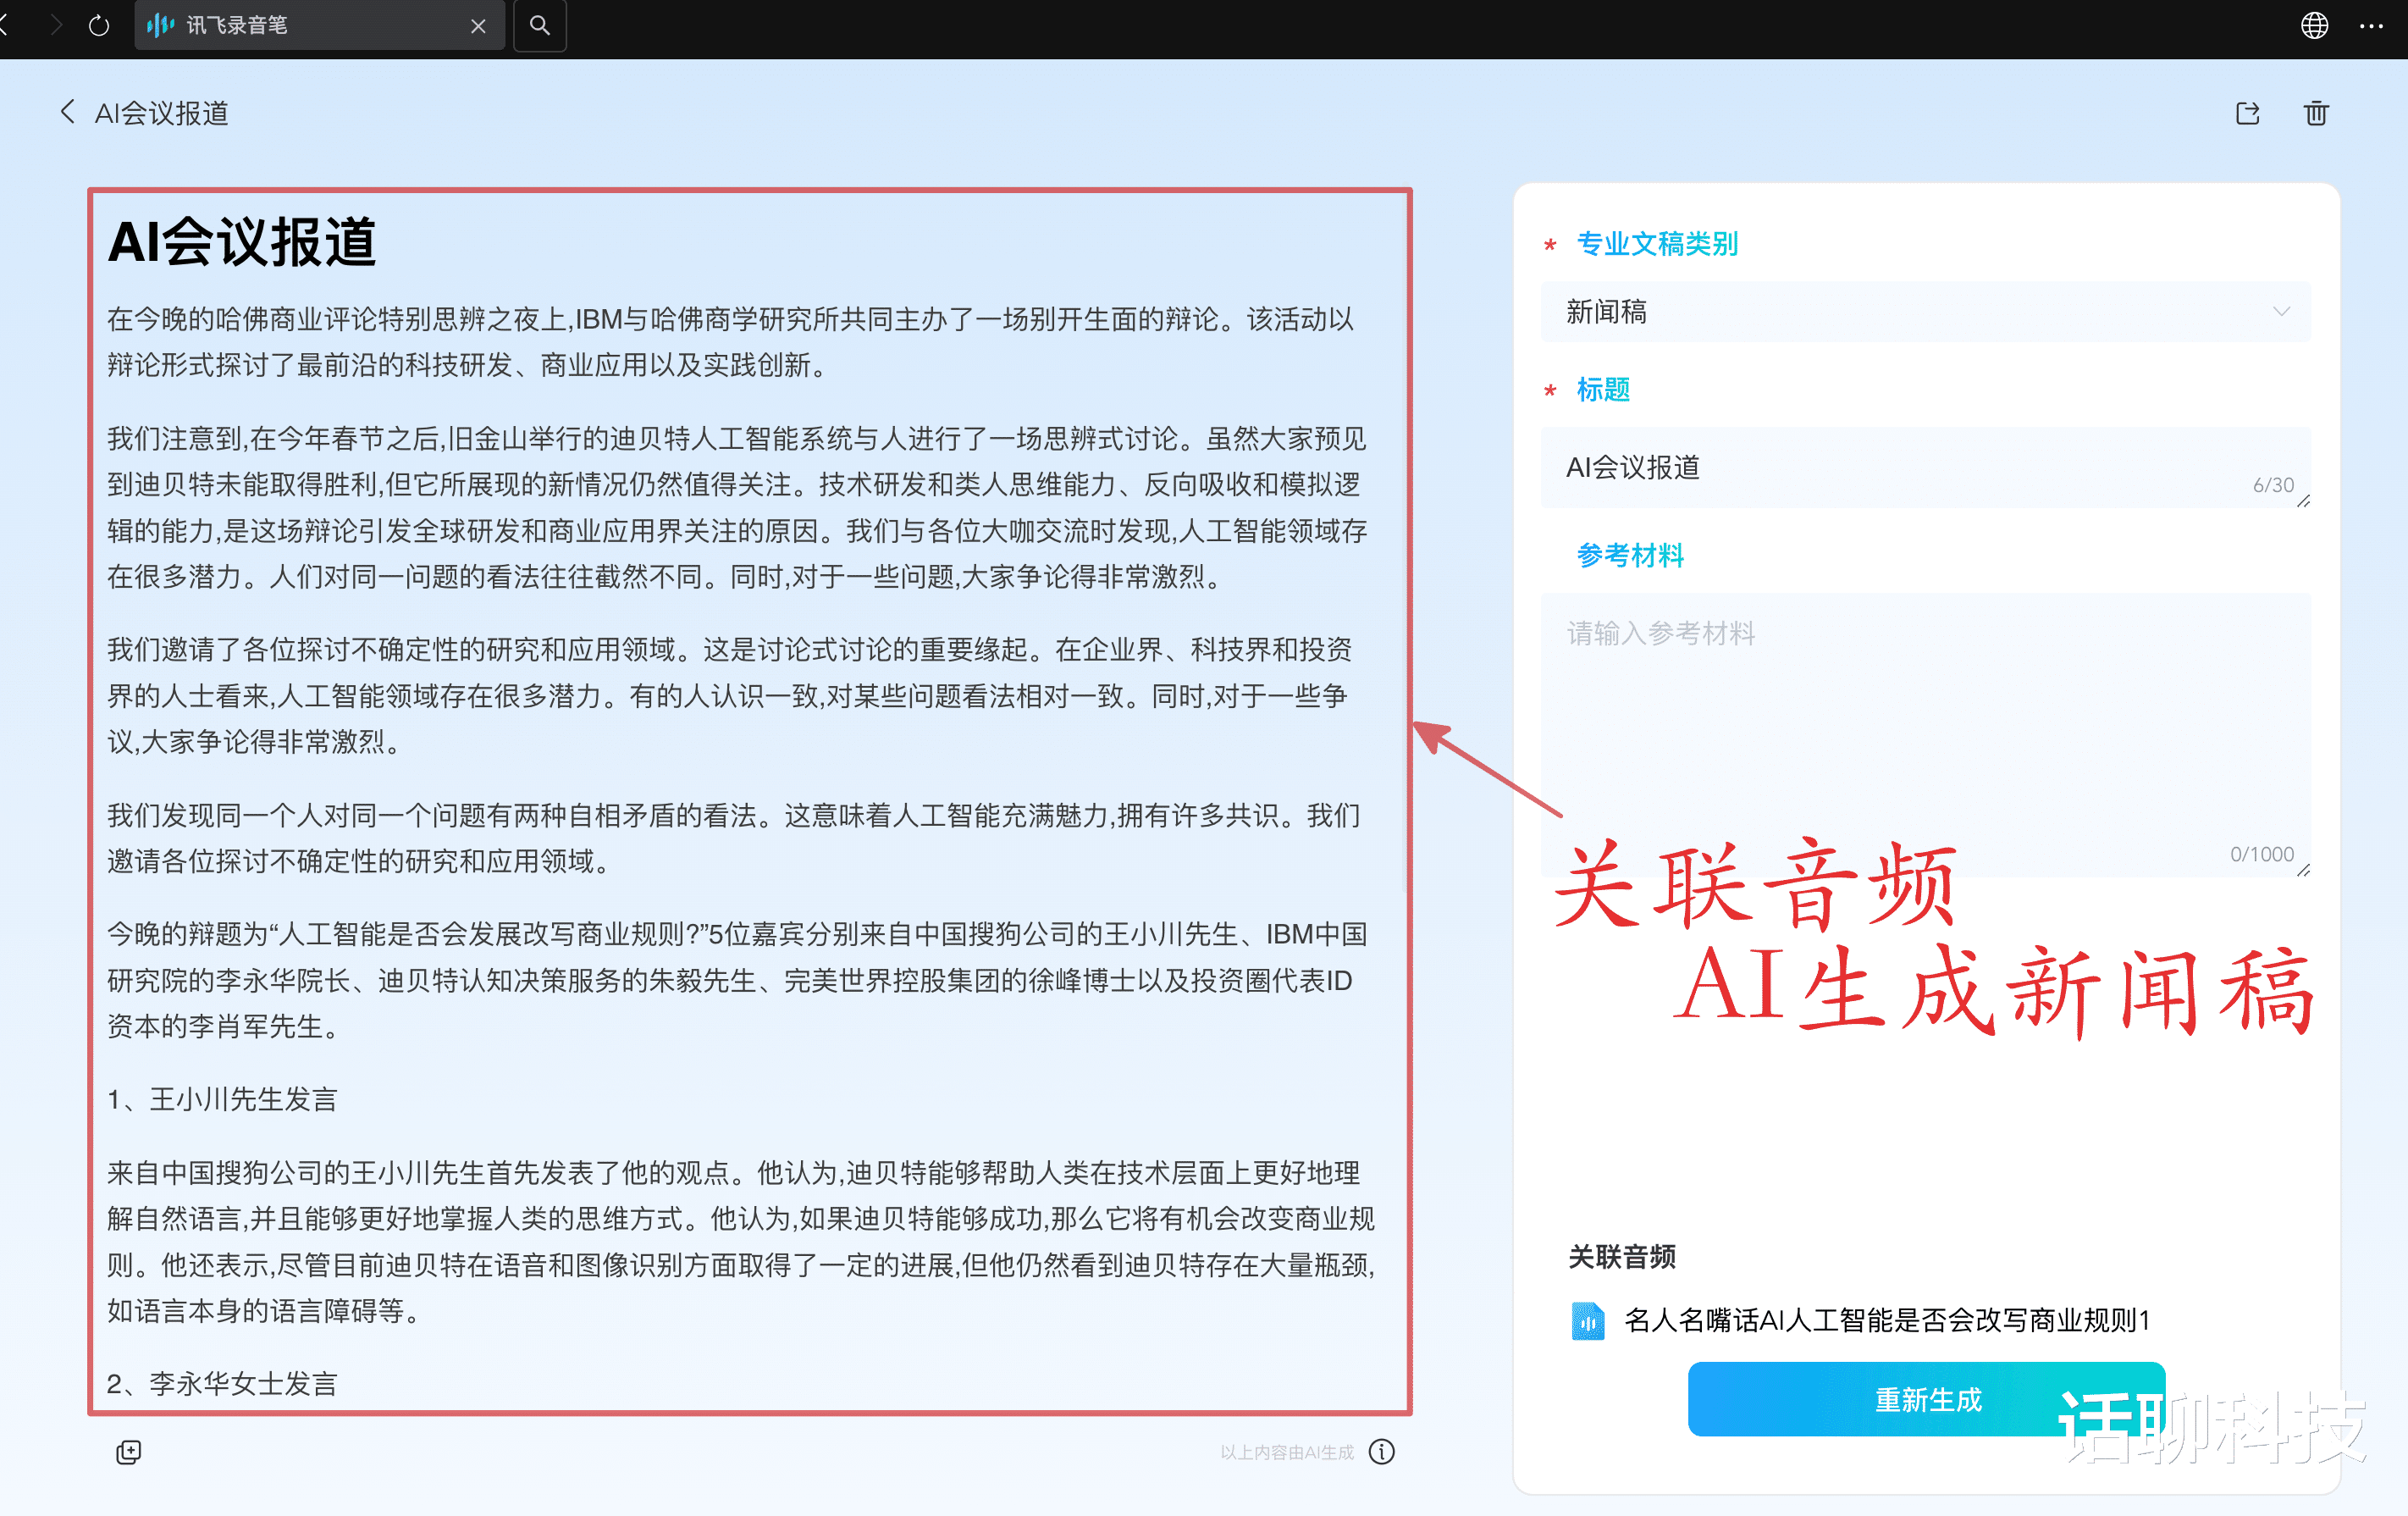Click the globe language icon
The height and width of the screenshot is (1516, 2408).
coord(2314,26)
